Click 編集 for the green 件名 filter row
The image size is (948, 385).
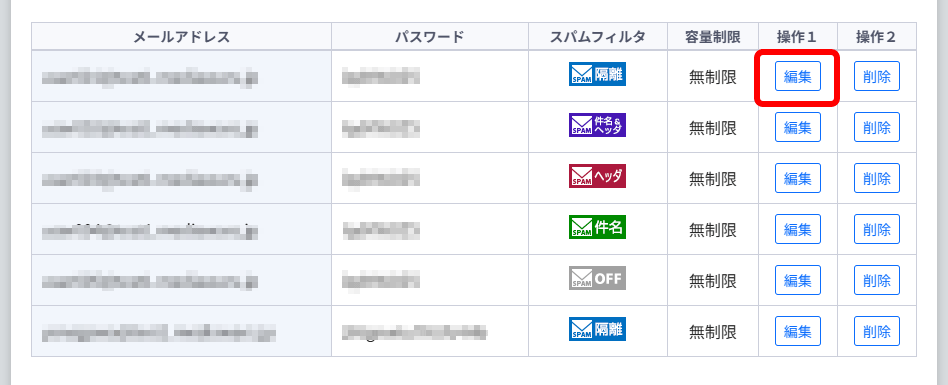[797, 229]
